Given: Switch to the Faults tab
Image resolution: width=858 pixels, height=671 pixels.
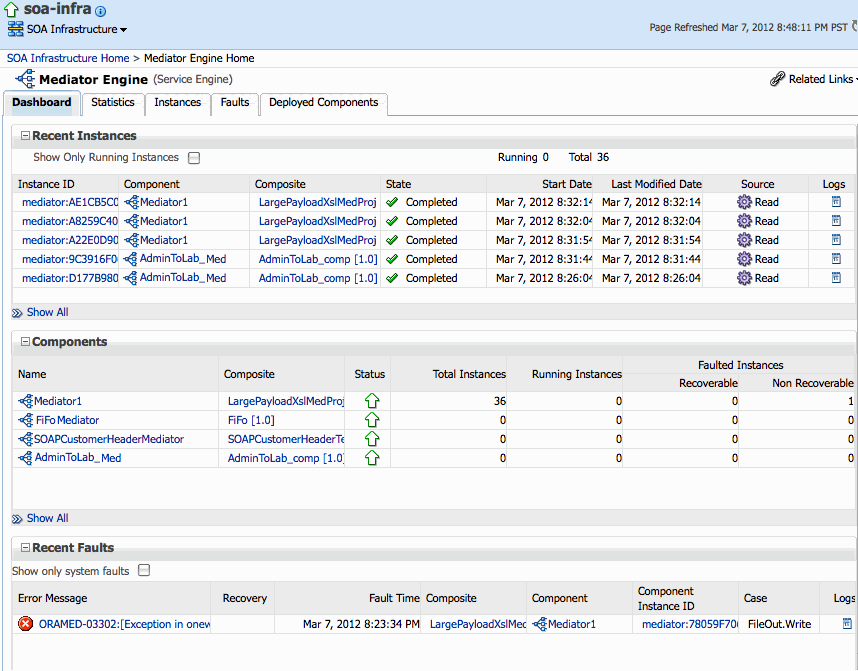Looking at the screenshot, I should point(234,102).
